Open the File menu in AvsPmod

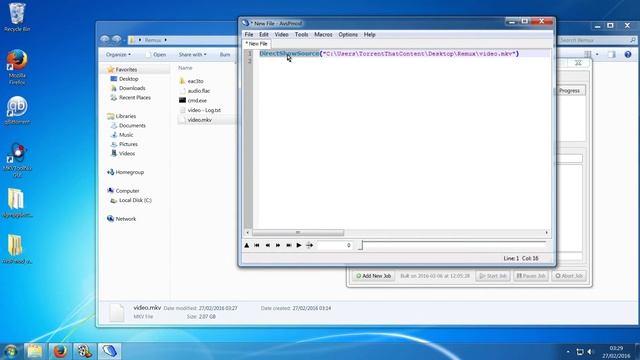(249, 35)
